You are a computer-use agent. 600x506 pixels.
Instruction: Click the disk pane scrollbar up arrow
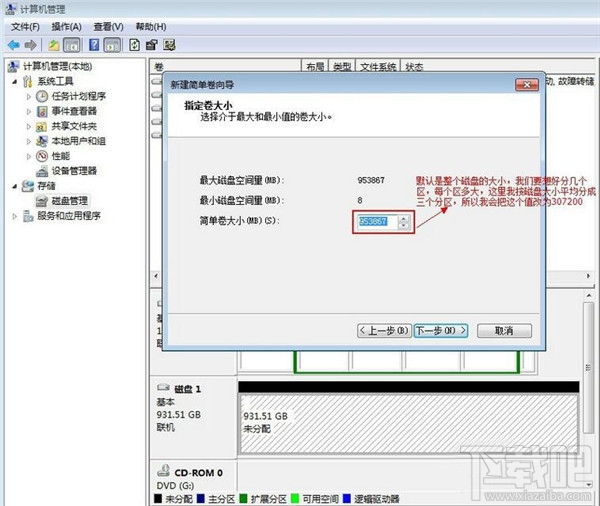click(x=589, y=295)
